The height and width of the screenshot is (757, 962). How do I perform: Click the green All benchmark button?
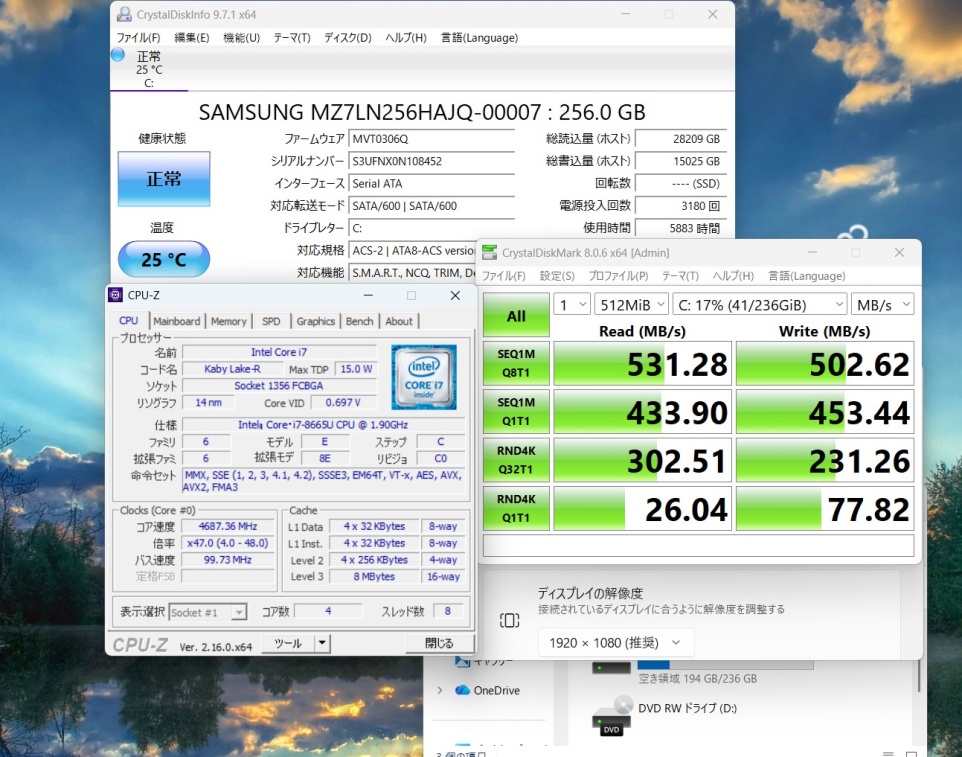pyautogui.click(x=515, y=316)
